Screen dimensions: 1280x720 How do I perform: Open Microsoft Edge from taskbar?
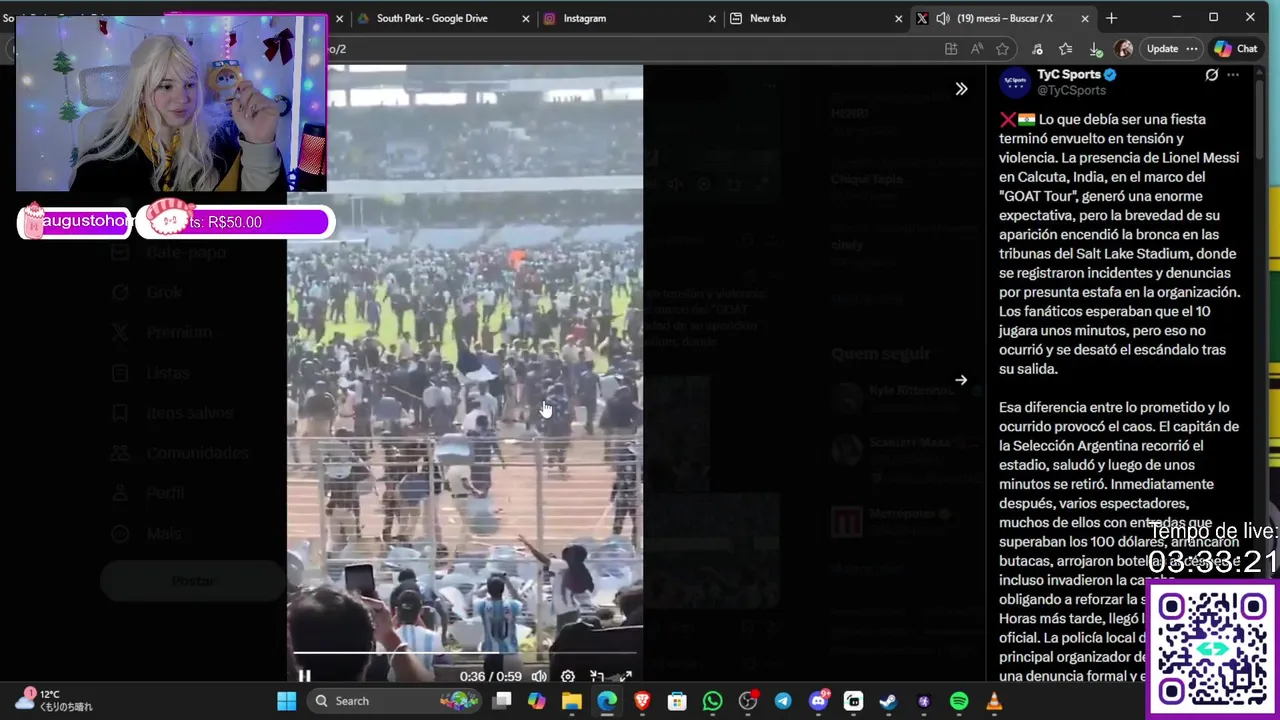point(607,701)
